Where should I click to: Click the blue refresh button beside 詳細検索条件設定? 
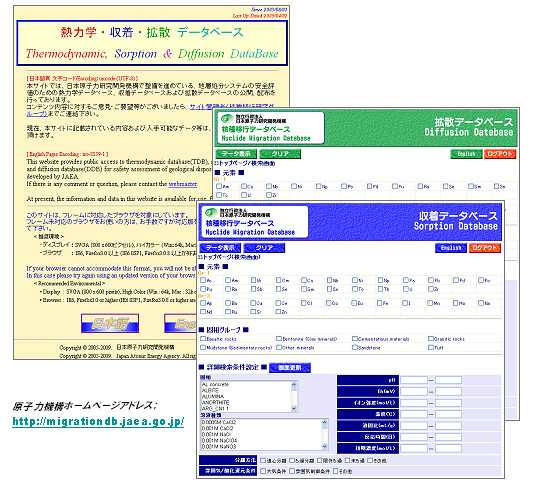click(290, 367)
